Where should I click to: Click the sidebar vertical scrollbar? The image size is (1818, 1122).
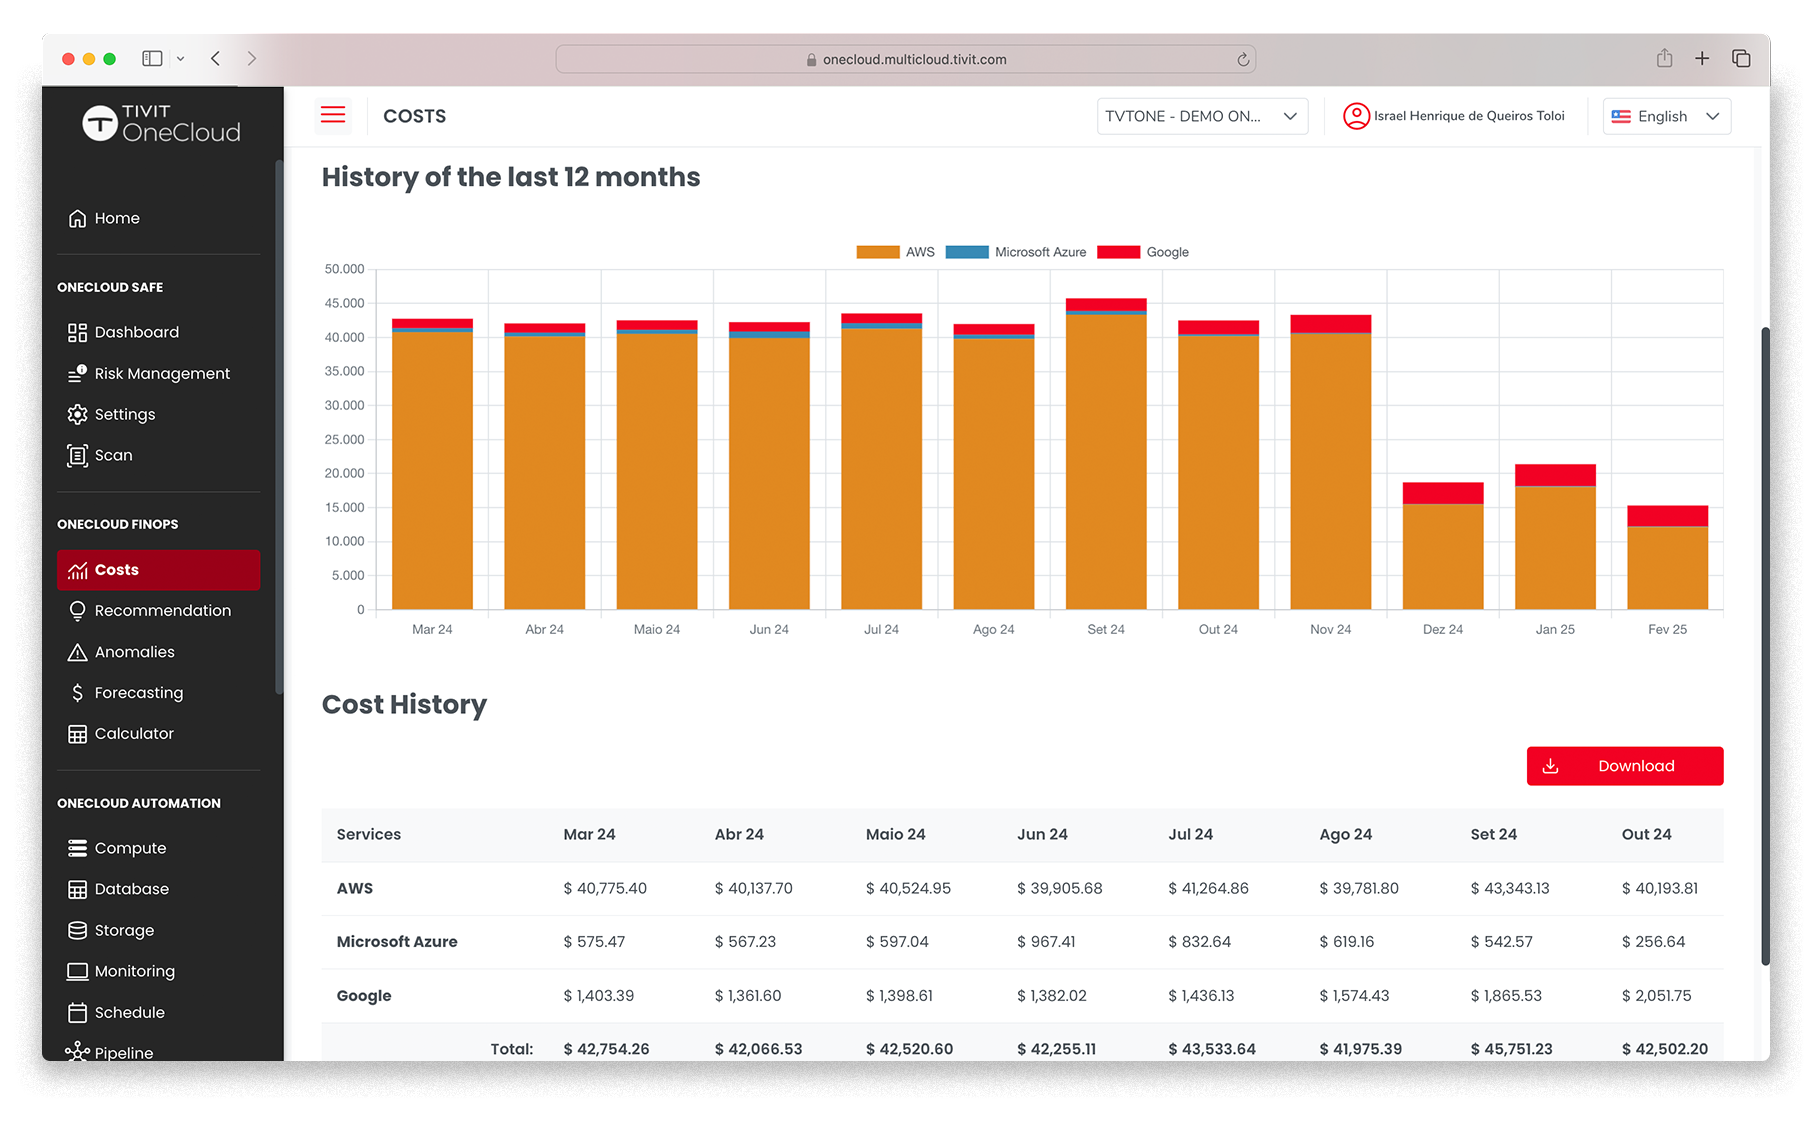pyautogui.click(x=279, y=426)
